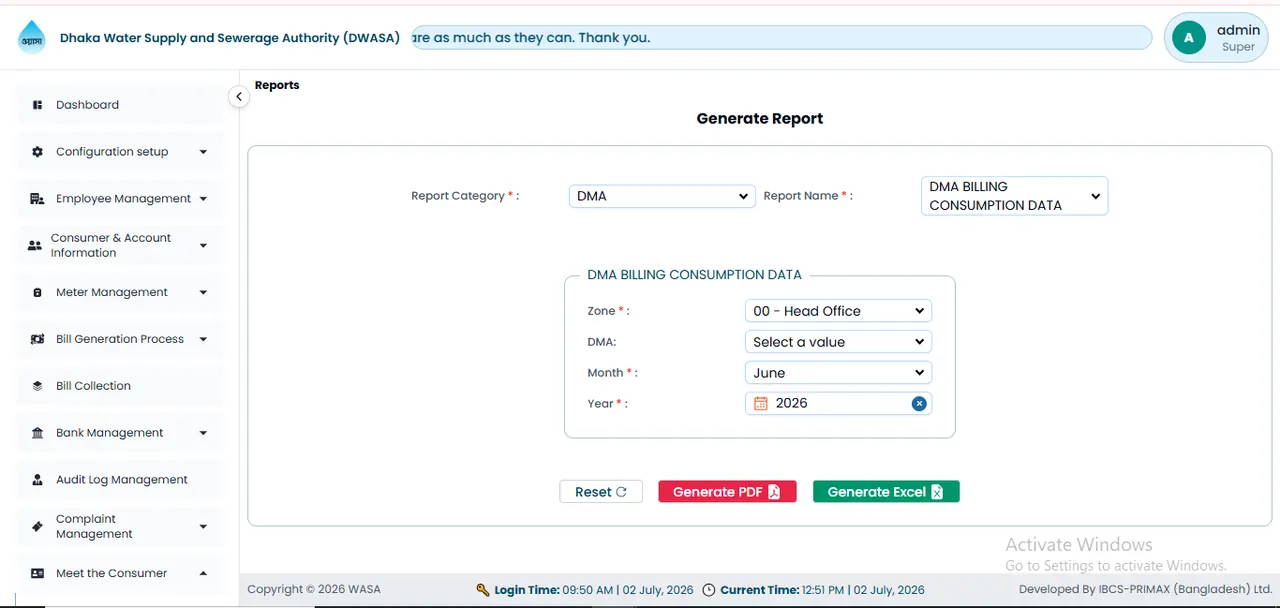Click the Complaint Management icon

click(x=37, y=526)
